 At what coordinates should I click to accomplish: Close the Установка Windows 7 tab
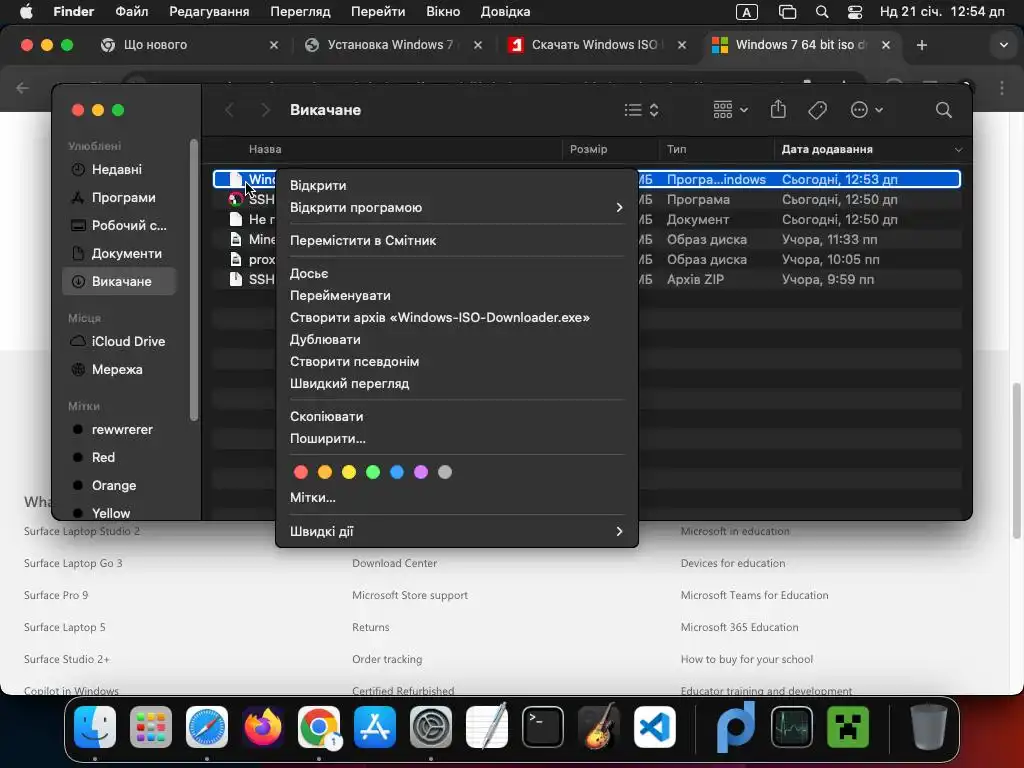click(x=478, y=45)
